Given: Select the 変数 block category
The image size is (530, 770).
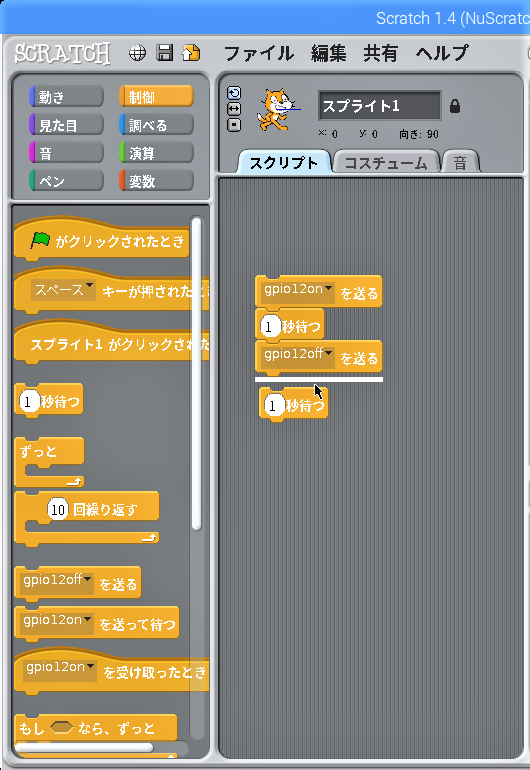Looking at the screenshot, I should [156, 181].
